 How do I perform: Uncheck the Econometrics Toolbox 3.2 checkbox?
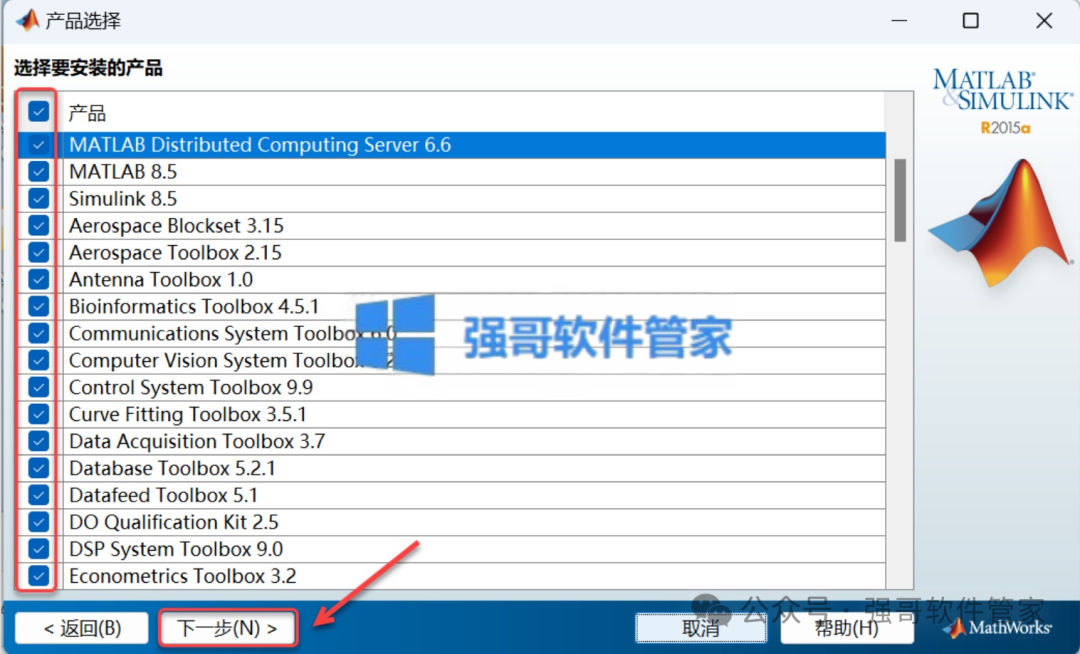point(39,576)
